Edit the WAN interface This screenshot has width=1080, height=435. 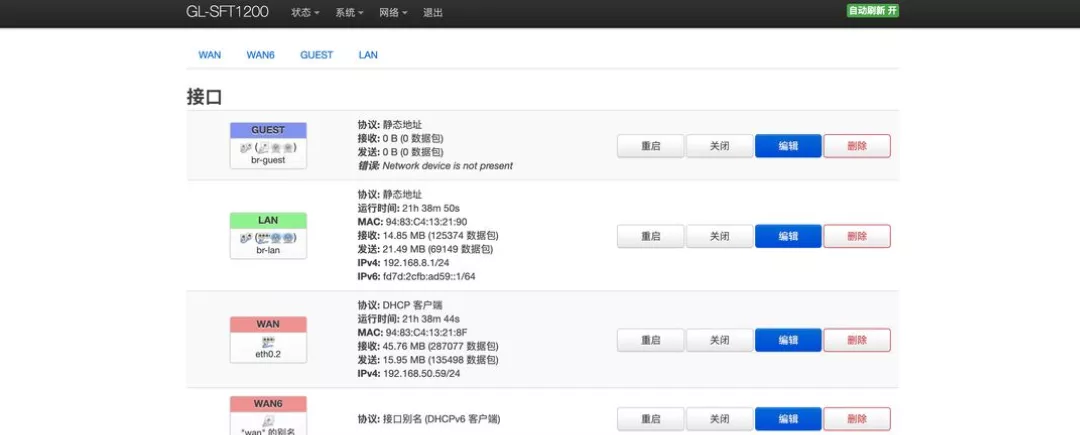click(x=788, y=340)
